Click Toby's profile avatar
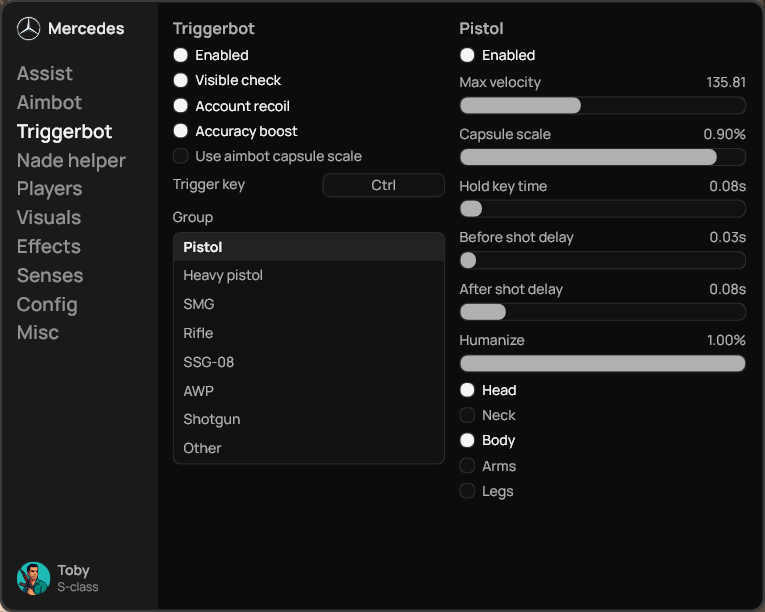This screenshot has width=765, height=612. pyautogui.click(x=34, y=578)
